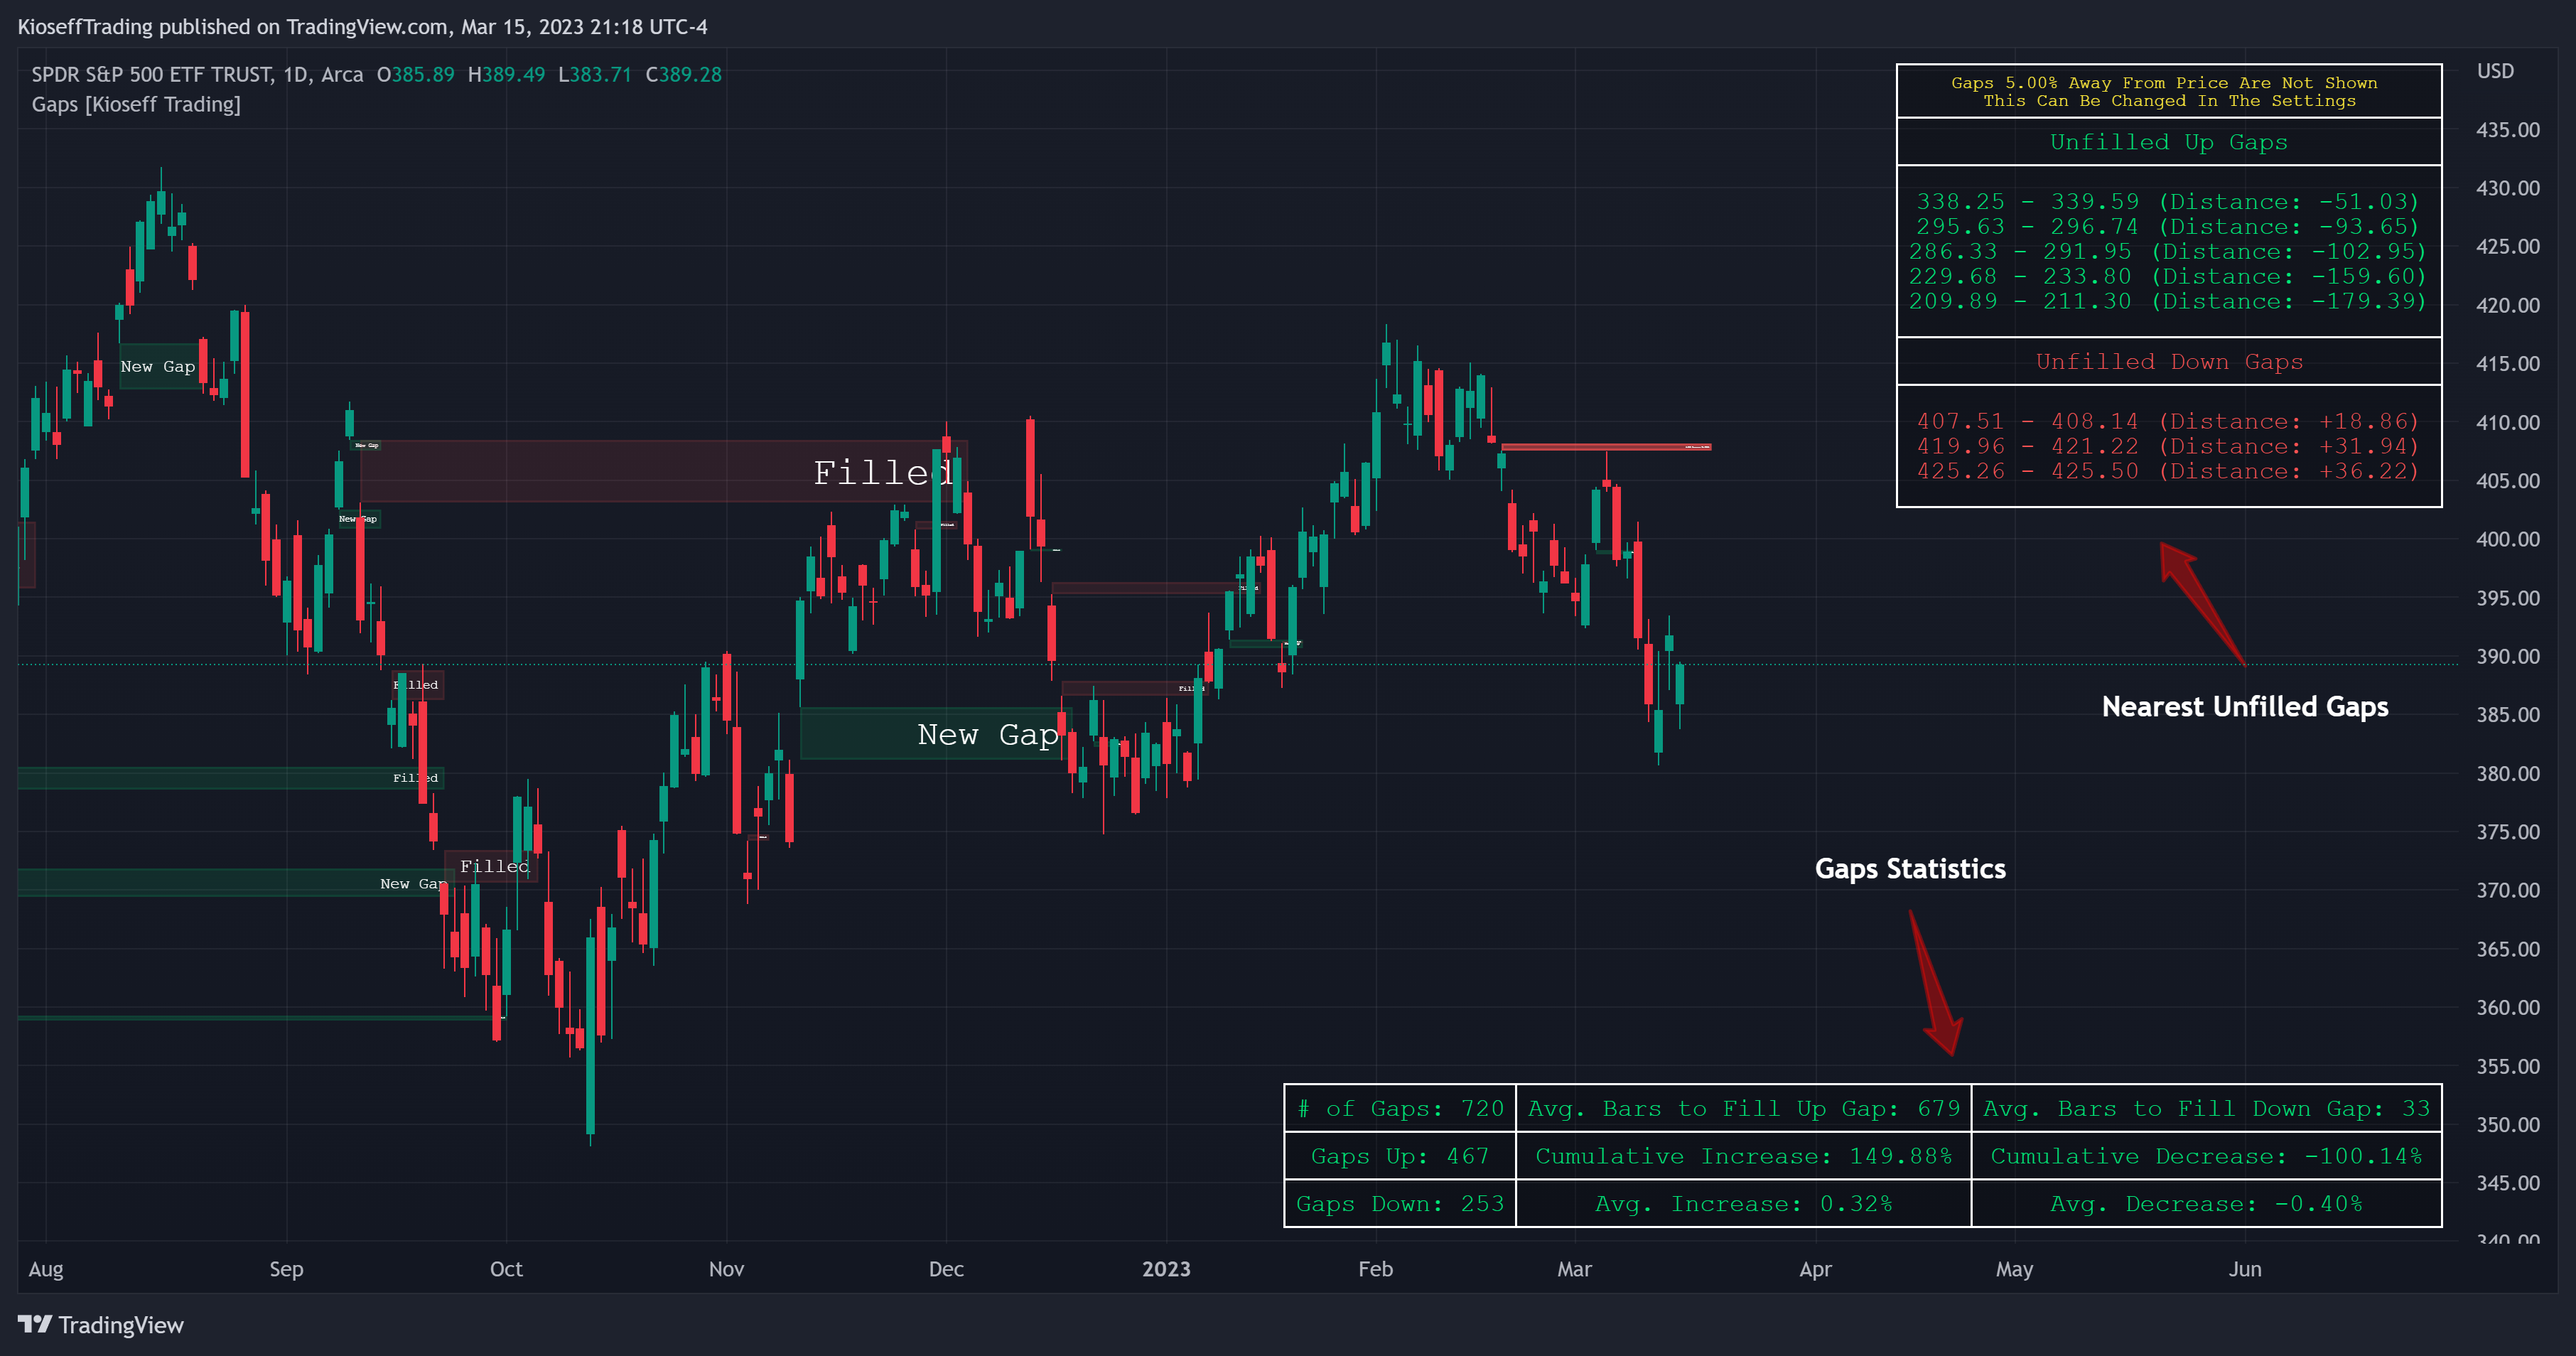2576x1356 pixels.
Task: Click the Unfilled Up Gaps table header
Action: (x=2168, y=142)
